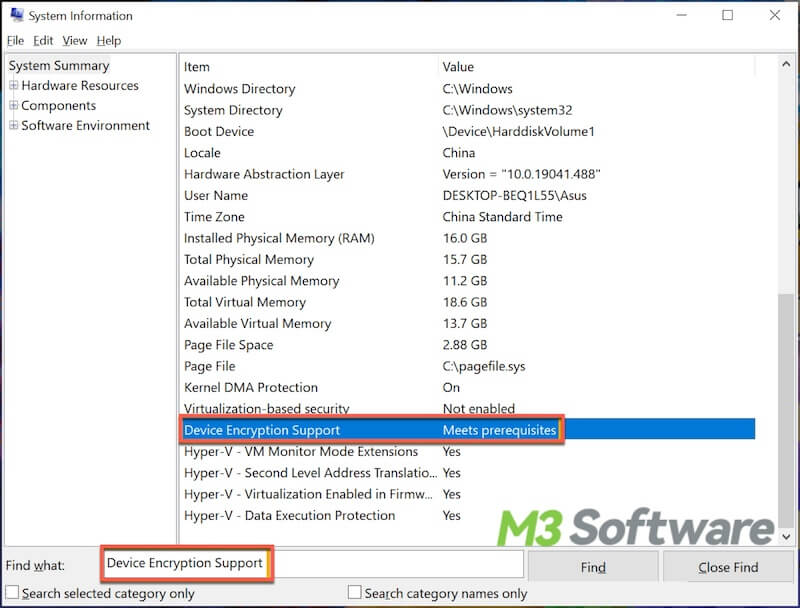
Task: Select the Kernel DMA Protection row
Action: (x=467, y=388)
